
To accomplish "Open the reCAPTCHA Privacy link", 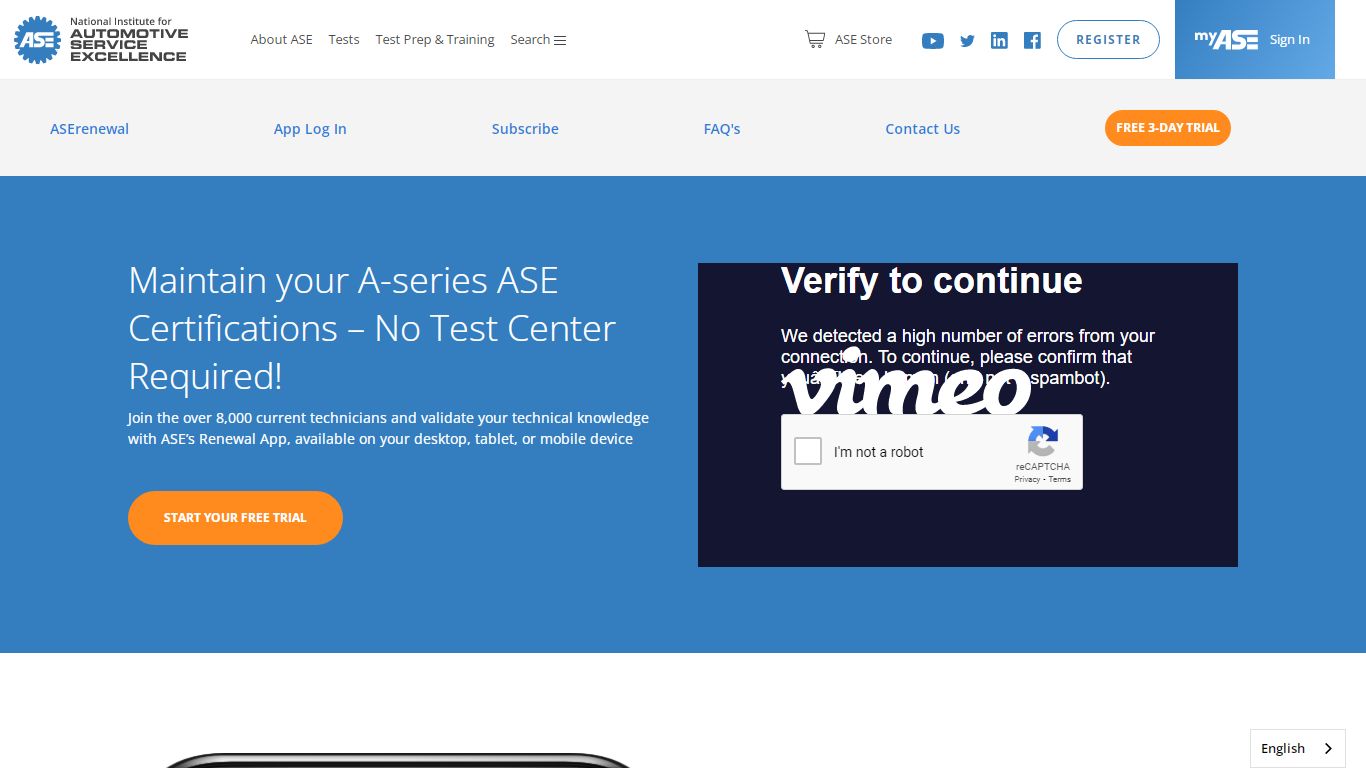I will click(1027, 479).
